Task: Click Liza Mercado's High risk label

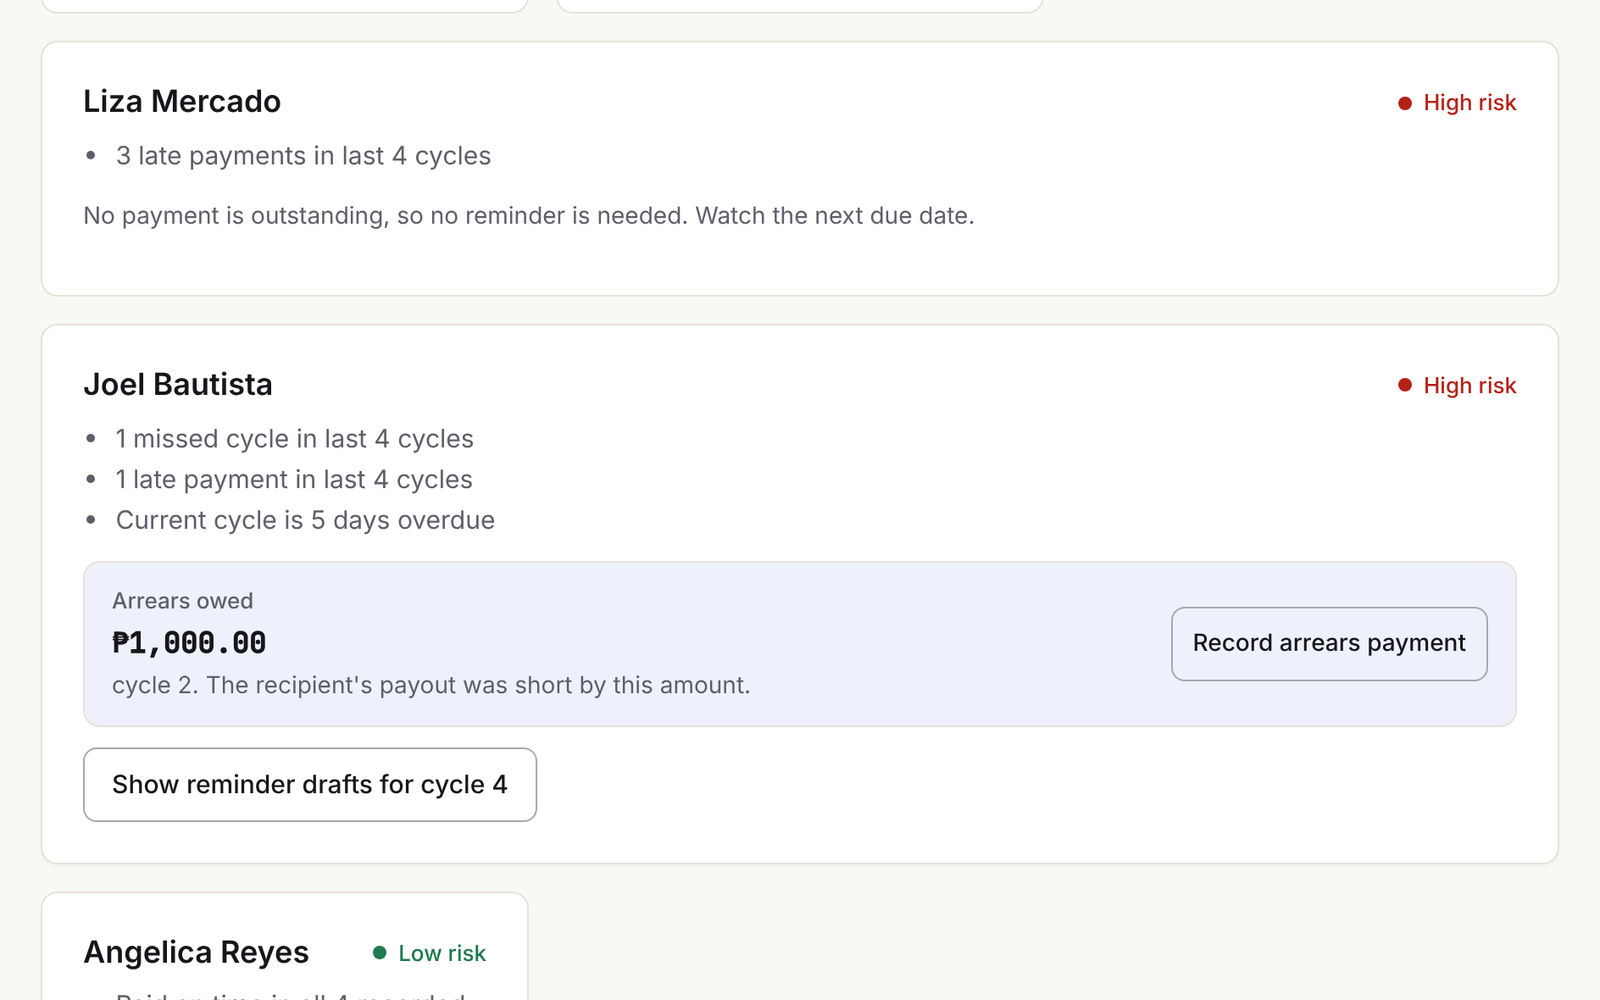Action: pos(1469,103)
